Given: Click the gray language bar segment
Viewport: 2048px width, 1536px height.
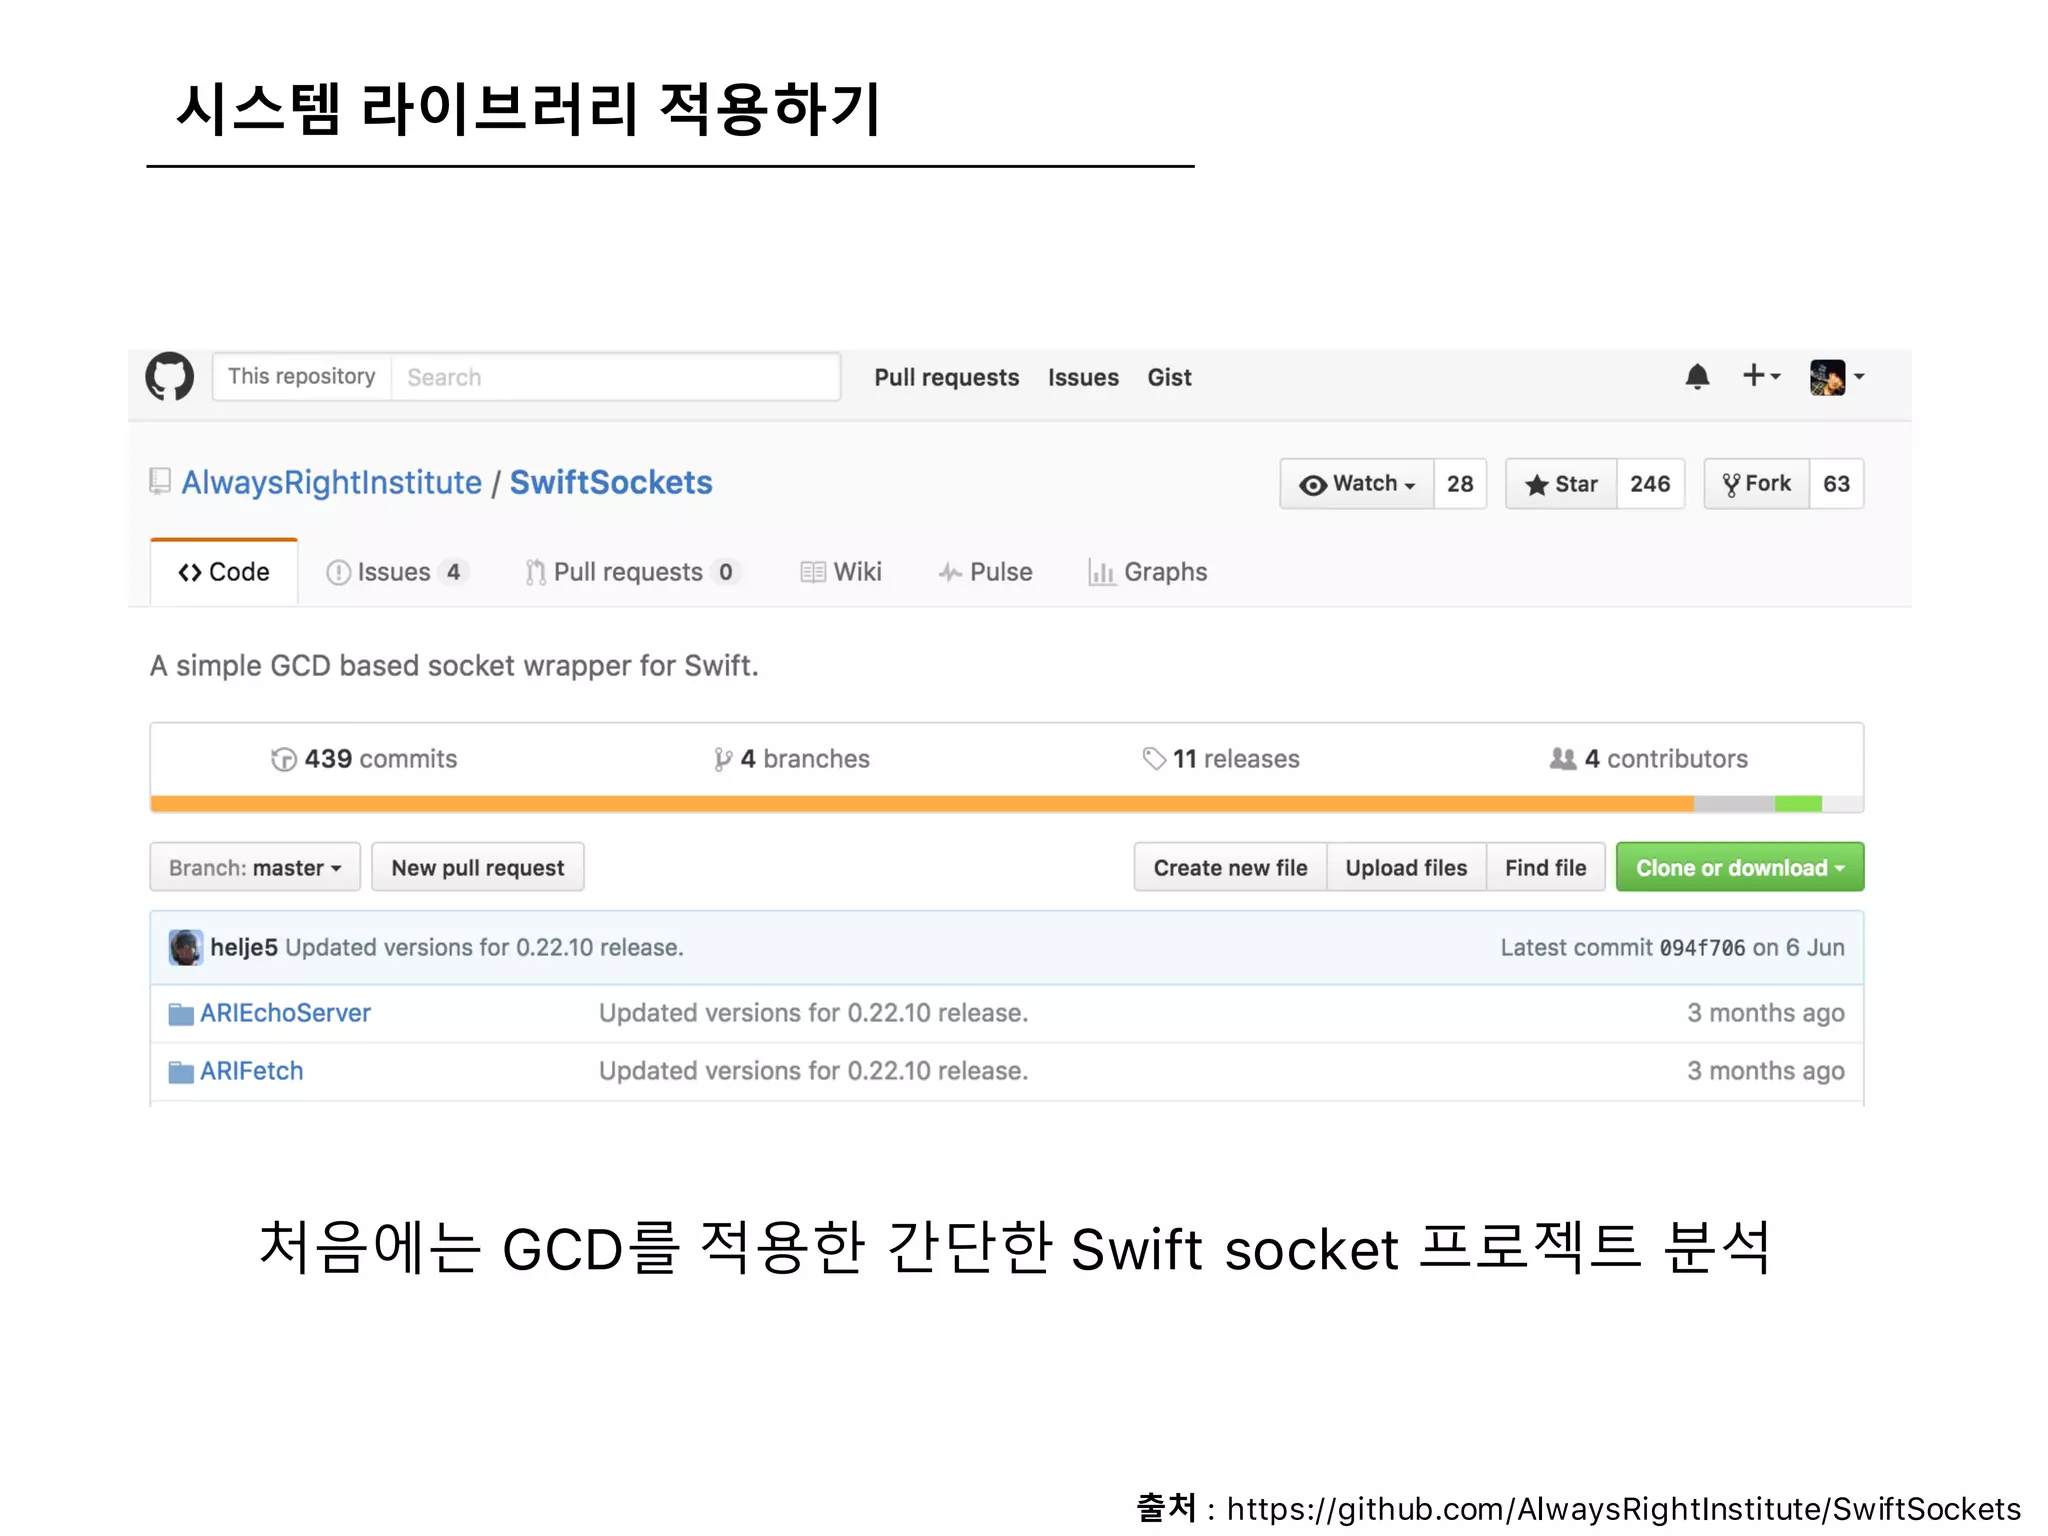Looking at the screenshot, I should pyautogui.click(x=1734, y=804).
